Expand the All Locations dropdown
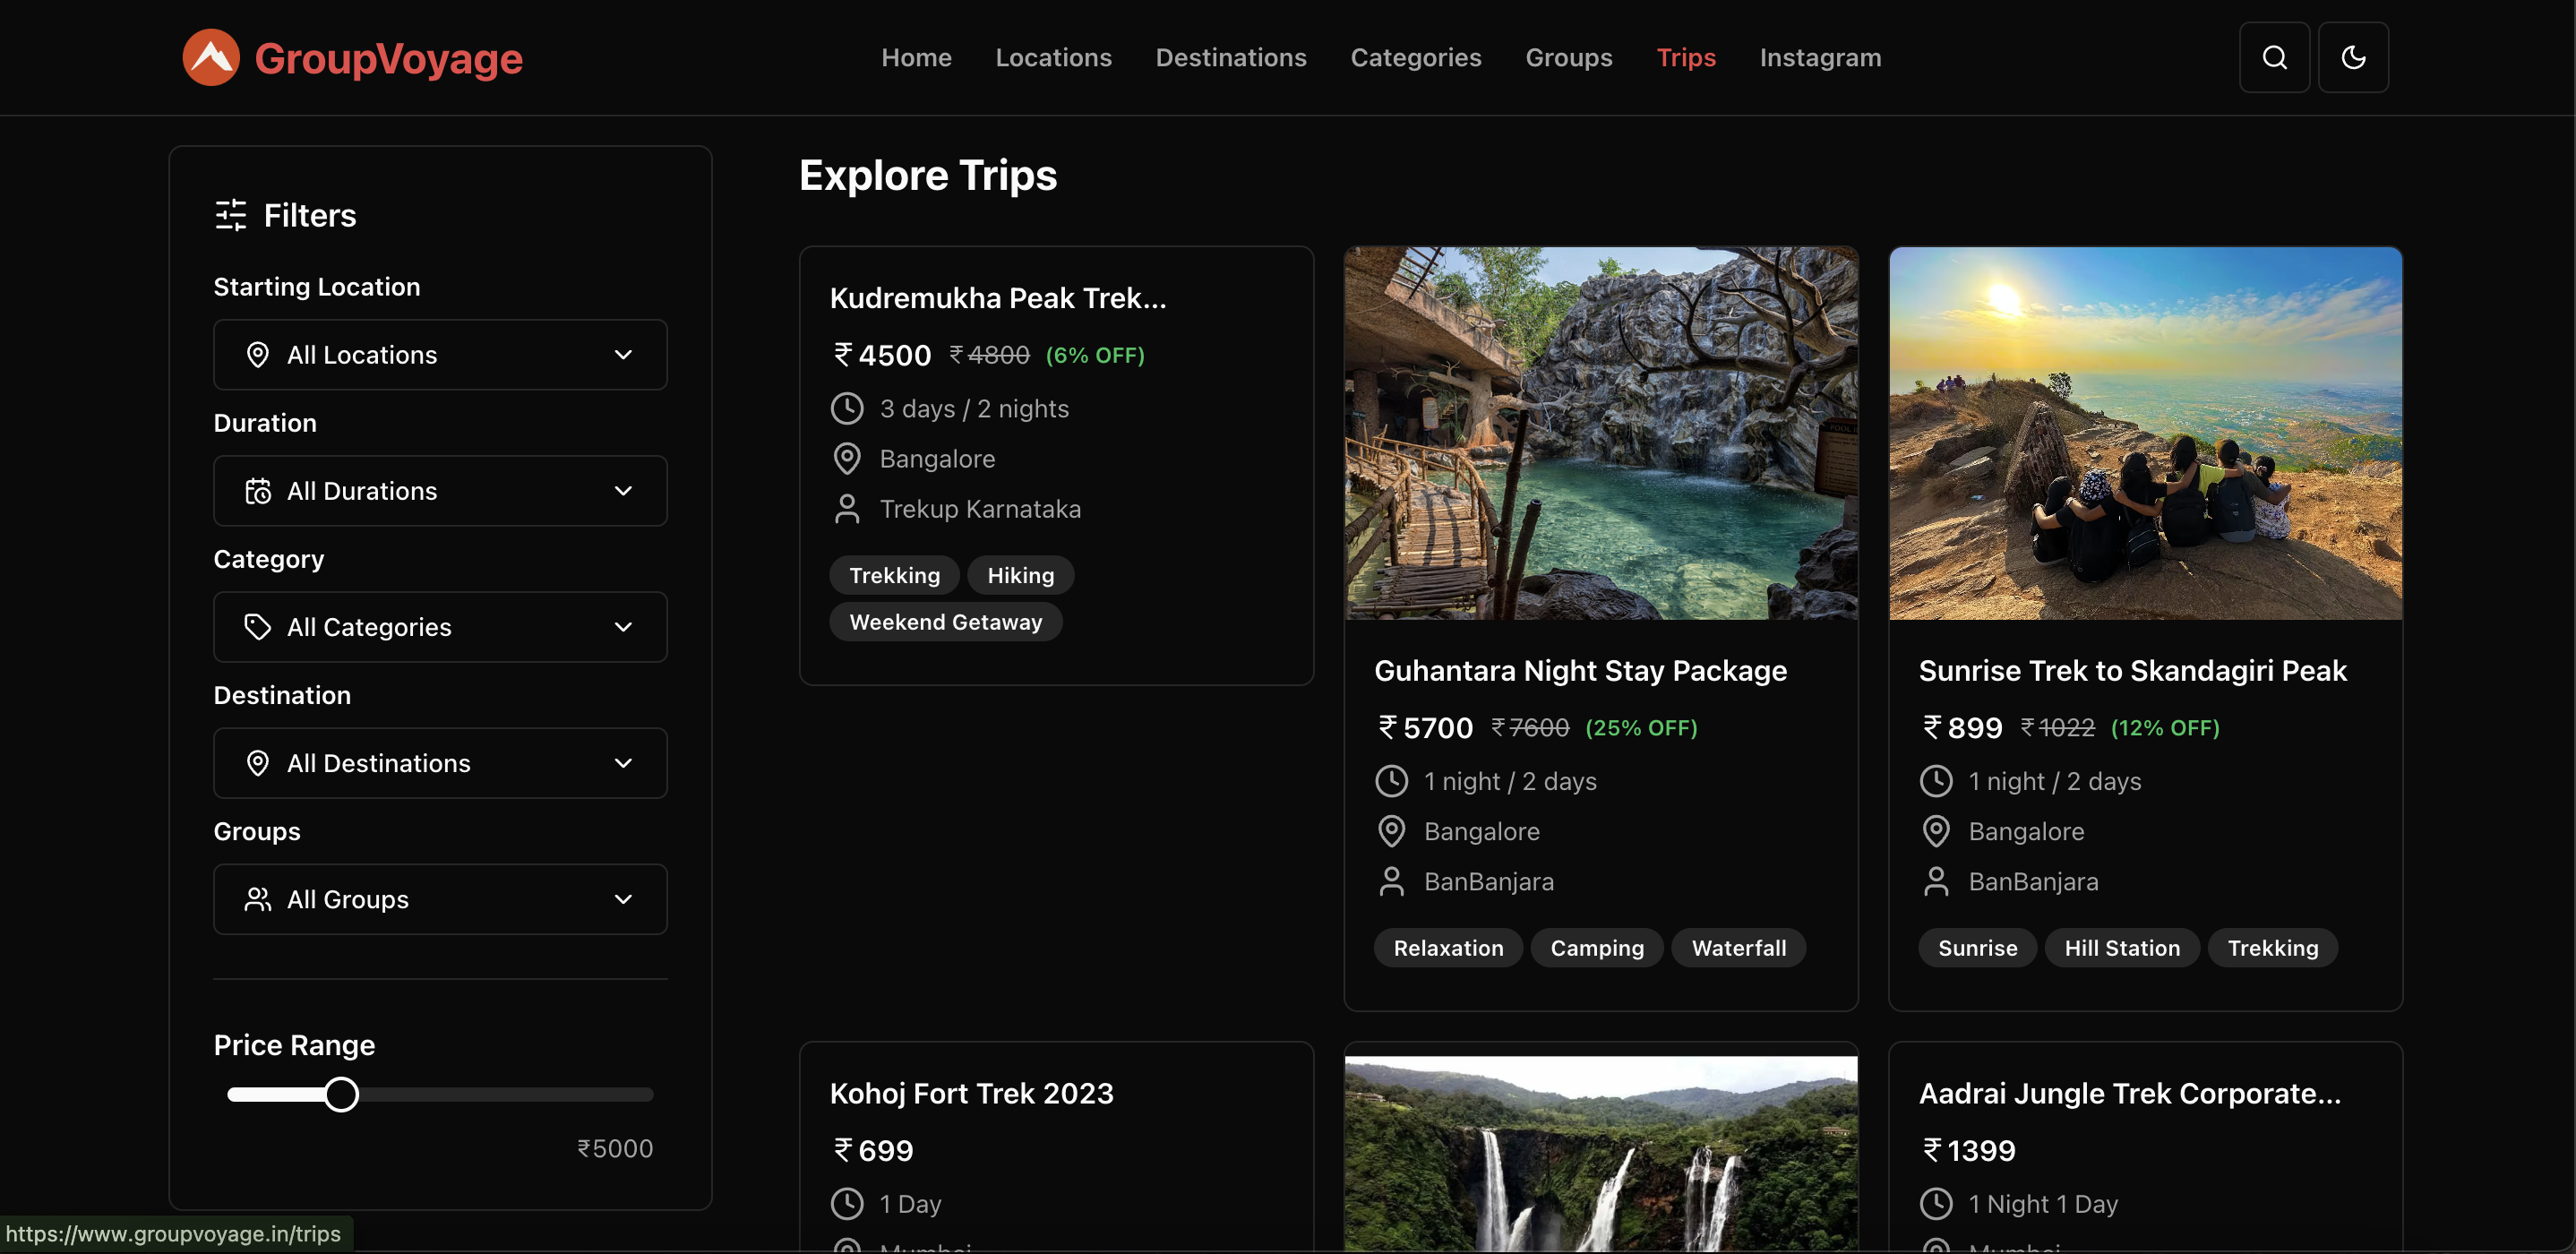Viewport: 2576px width, 1254px height. pyautogui.click(x=440, y=354)
